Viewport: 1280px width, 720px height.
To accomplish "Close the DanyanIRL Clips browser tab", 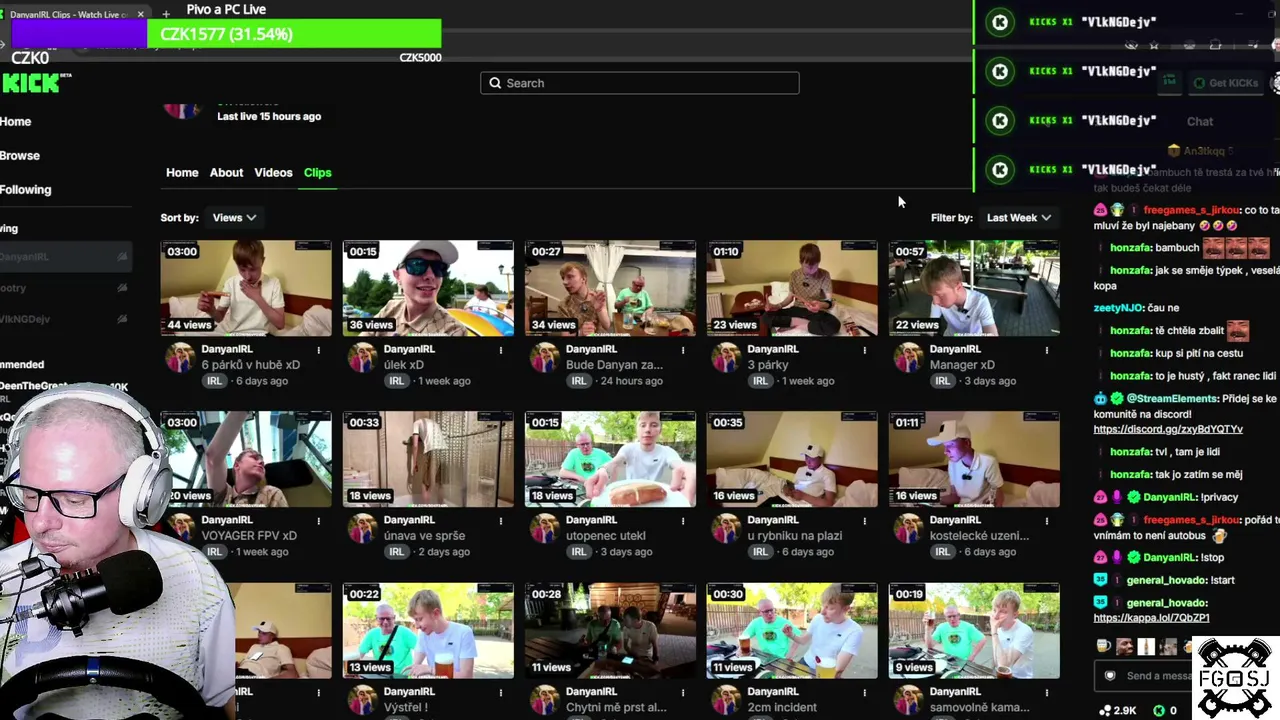I will point(140,14).
